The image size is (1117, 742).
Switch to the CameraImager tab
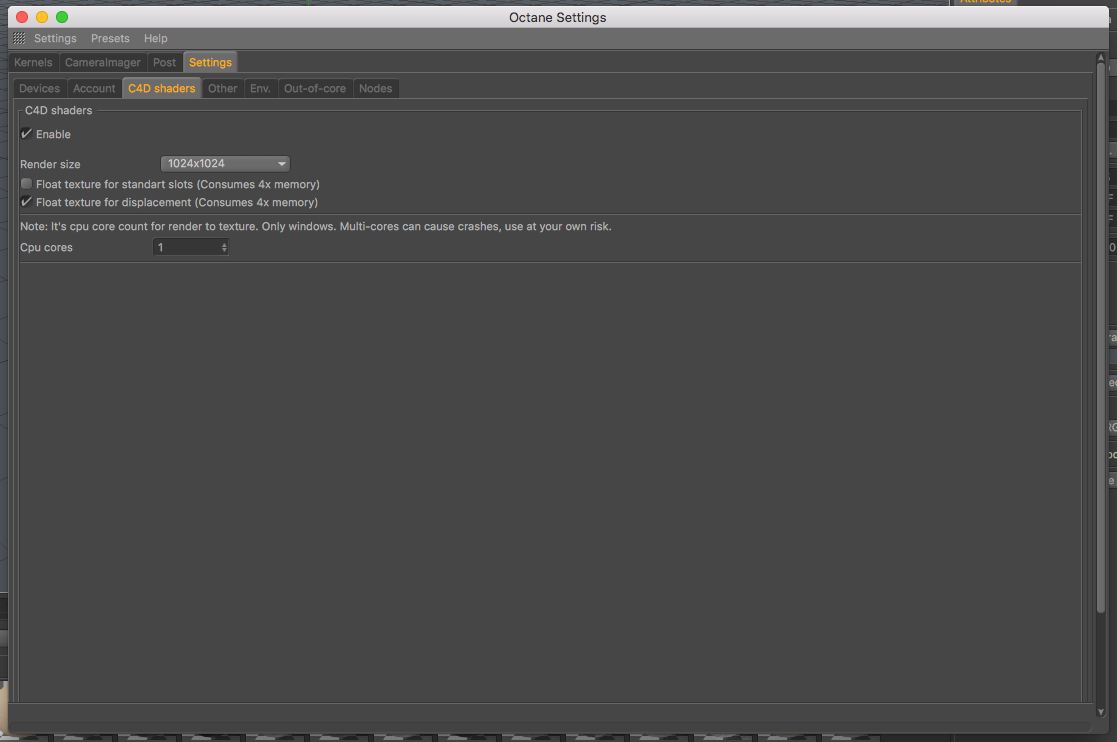click(x=103, y=63)
